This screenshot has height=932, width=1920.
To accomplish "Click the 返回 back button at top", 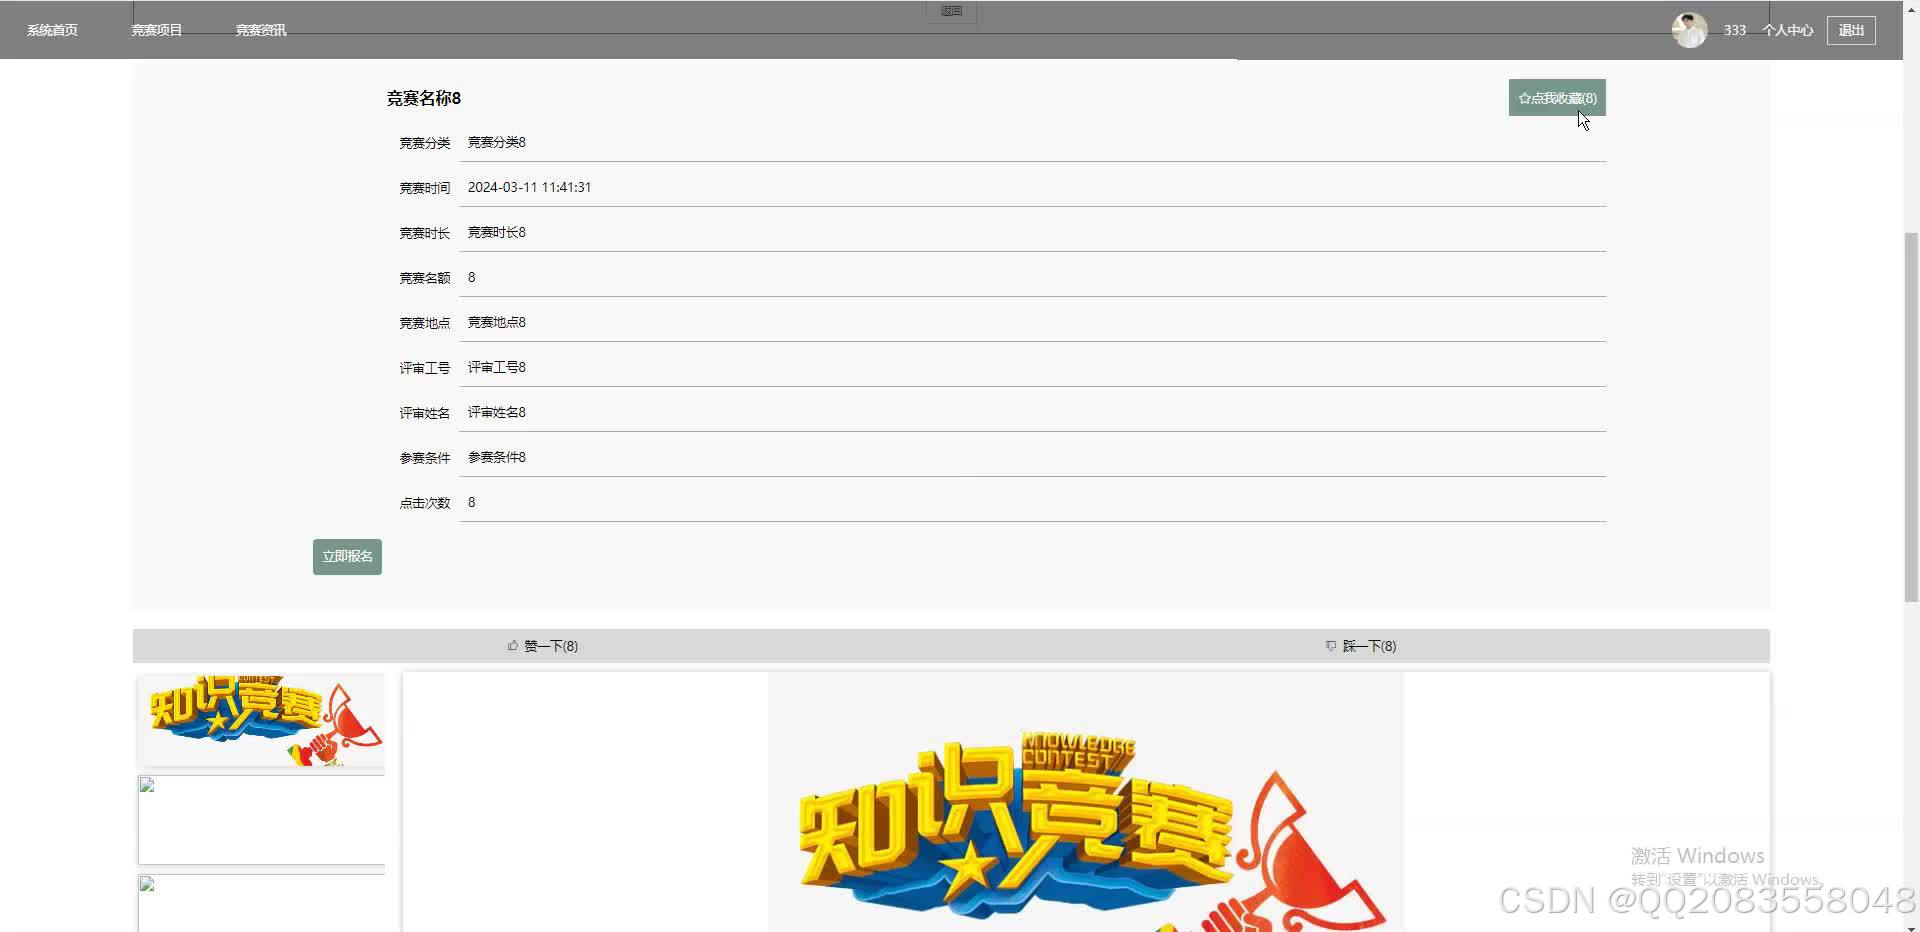I will coord(951,11).
